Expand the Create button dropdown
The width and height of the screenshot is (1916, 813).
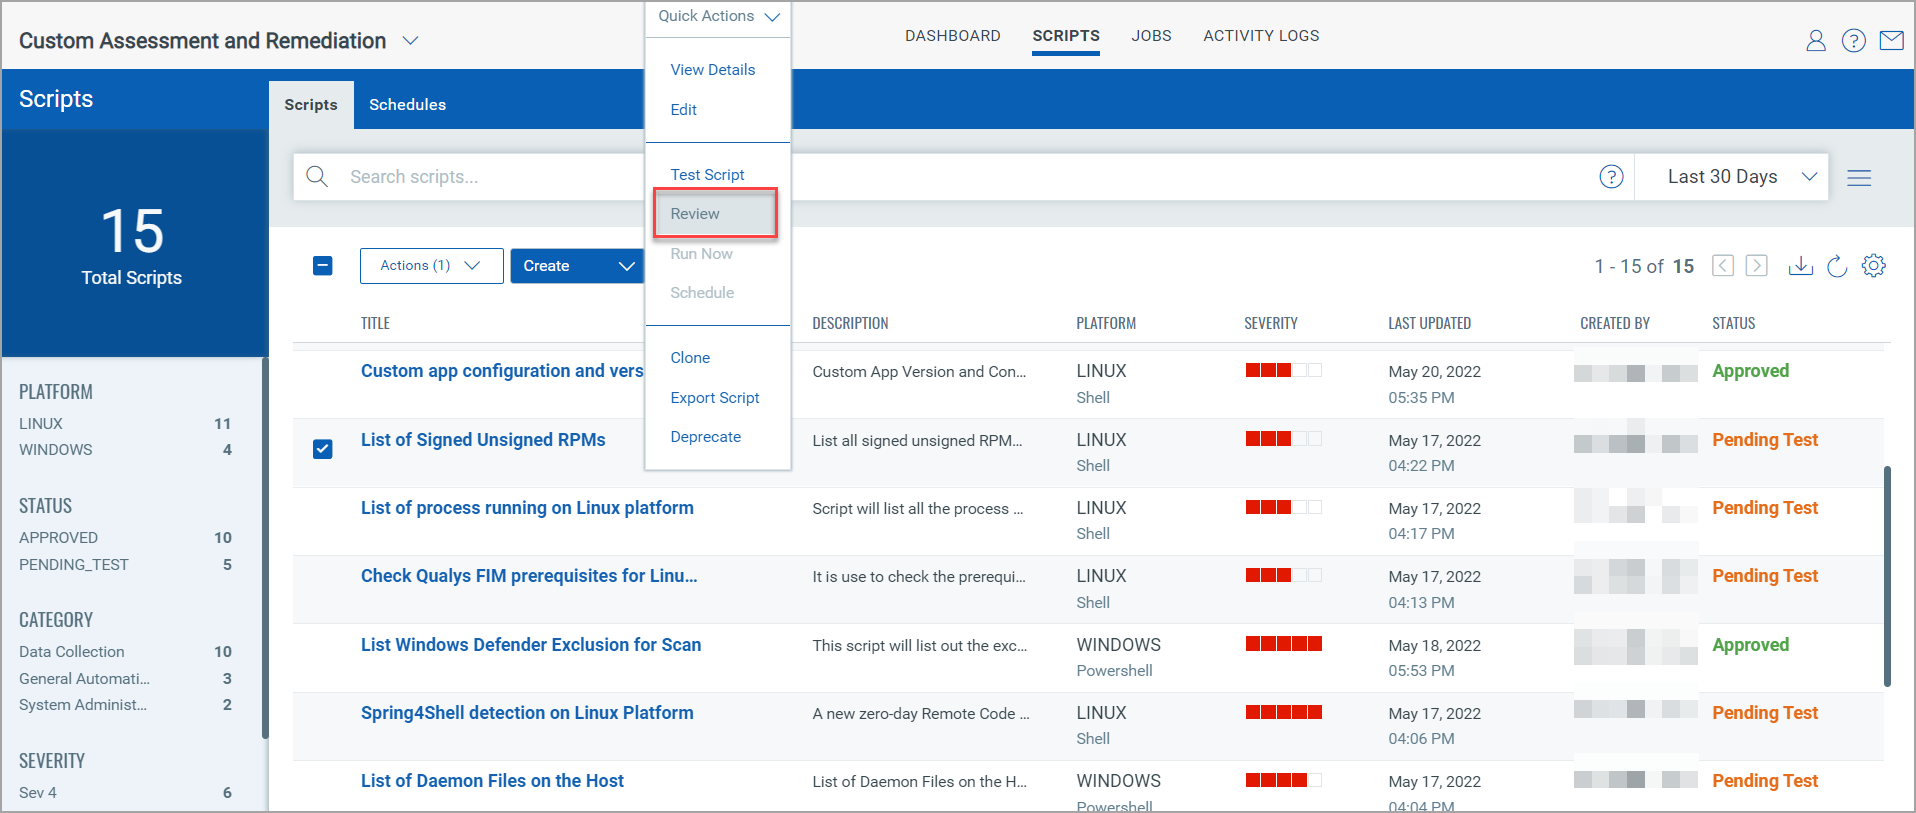pyautogui.click(x=626, y=266)
